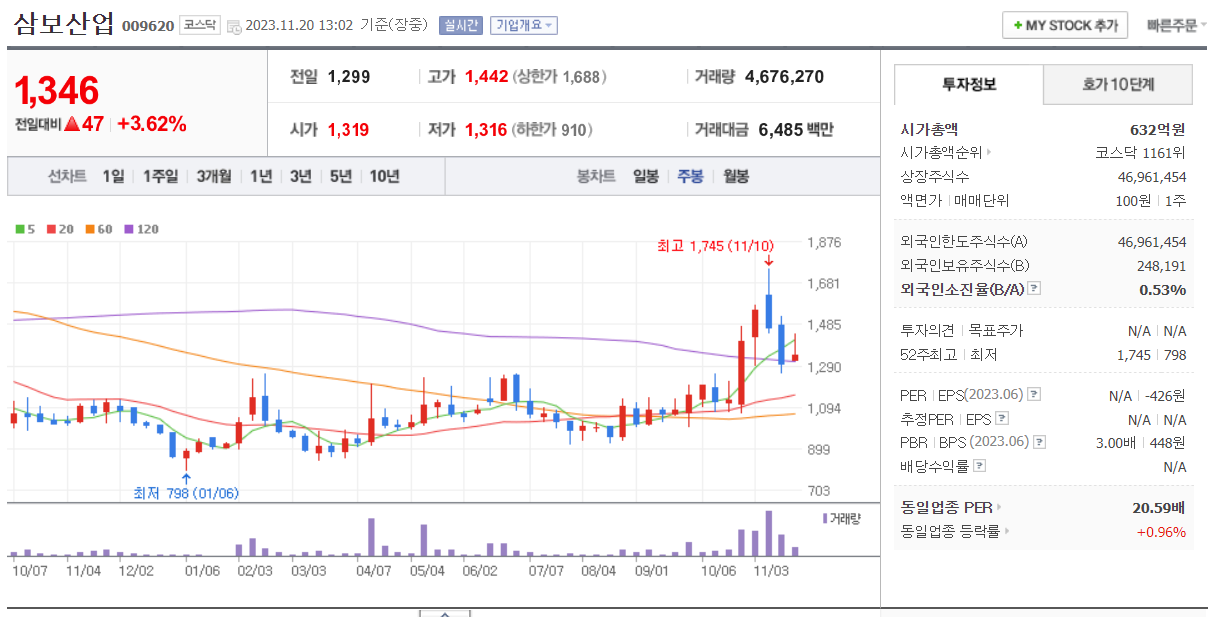Click the 최저 798 (01/06) chart marker
Viewport: 1210px width, 617px height.
186,493
